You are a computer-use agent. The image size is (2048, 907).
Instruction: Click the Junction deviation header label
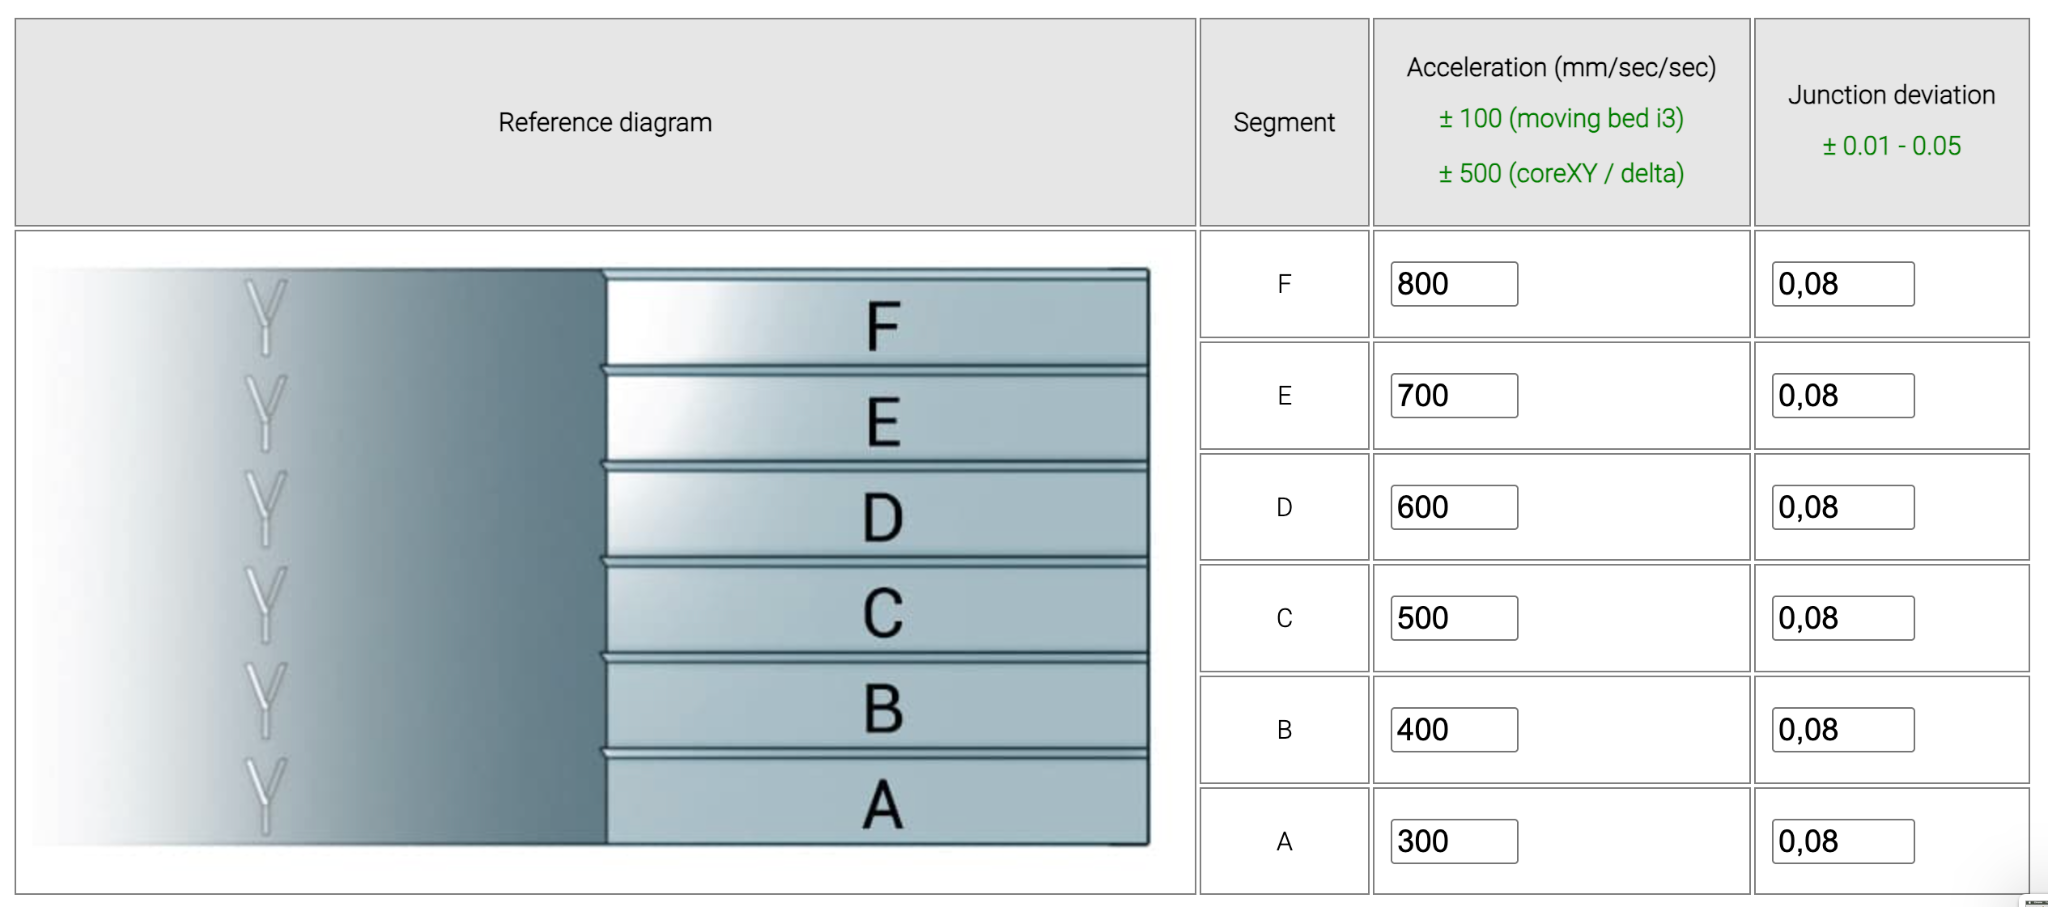tap(1891, 95)
